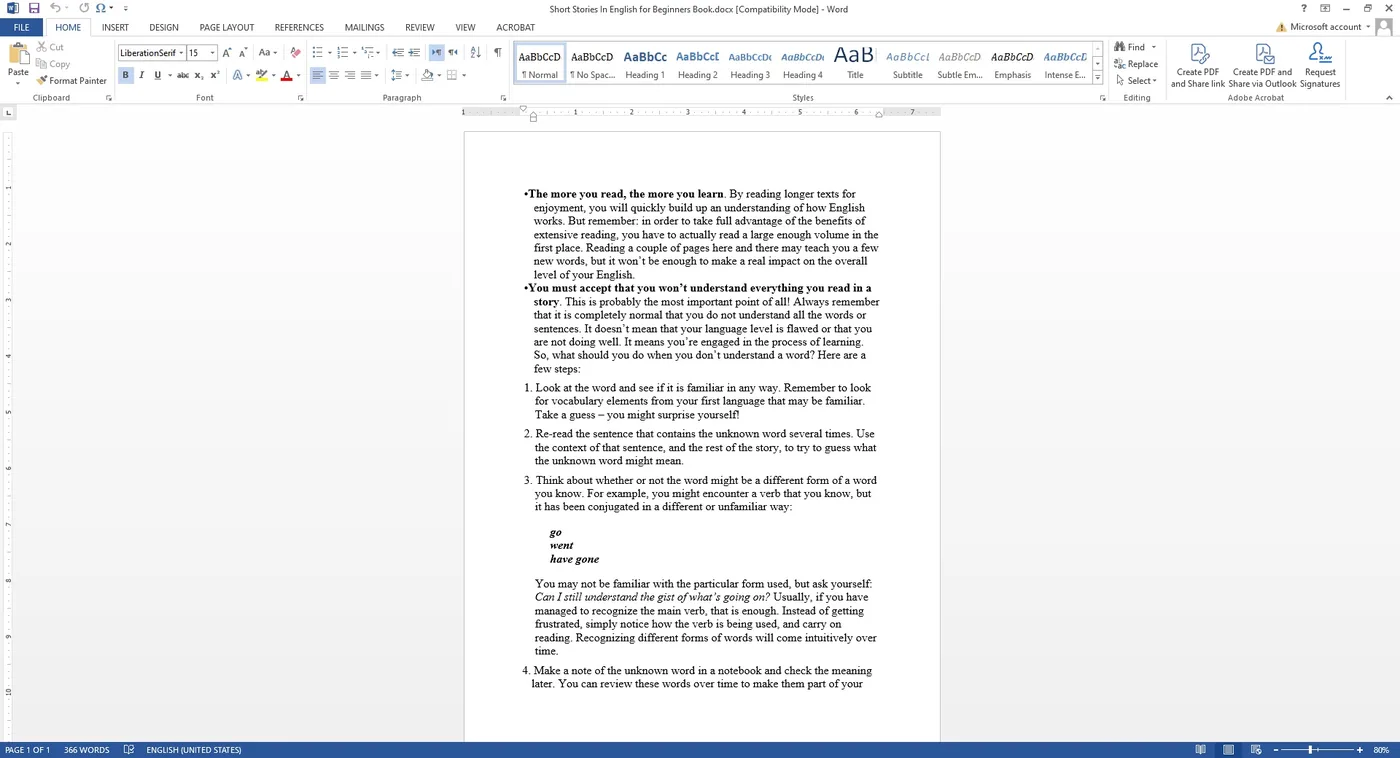The image size is (1400, 758).
Task: Toggle Italic formatting
Action: (x=141, y=75)
